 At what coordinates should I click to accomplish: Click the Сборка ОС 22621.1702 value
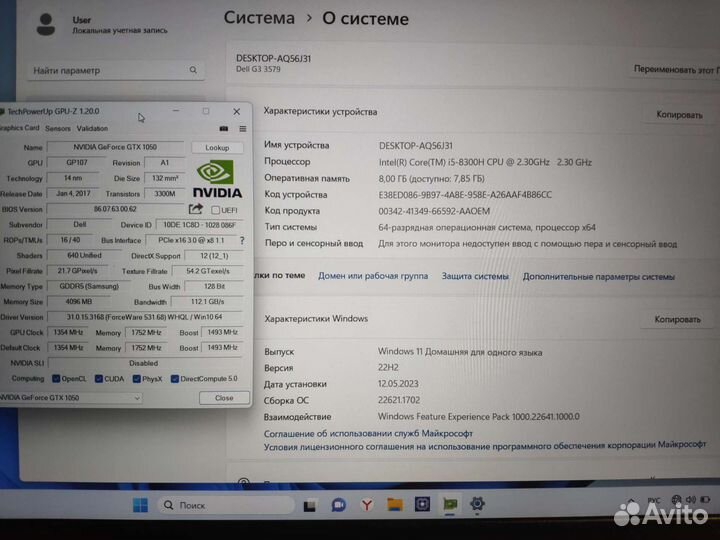[x=399, y=400]
